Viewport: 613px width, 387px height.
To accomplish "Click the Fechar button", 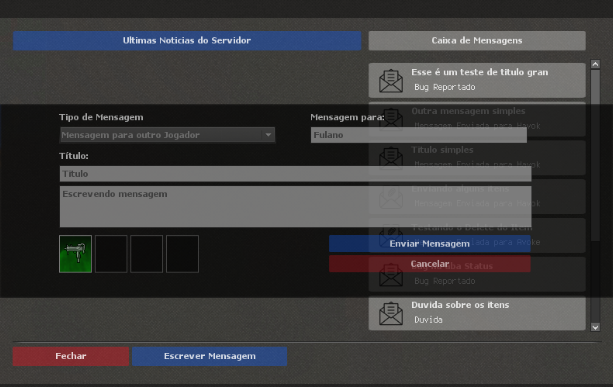I will pyautogui.click(x=71, y=356).
